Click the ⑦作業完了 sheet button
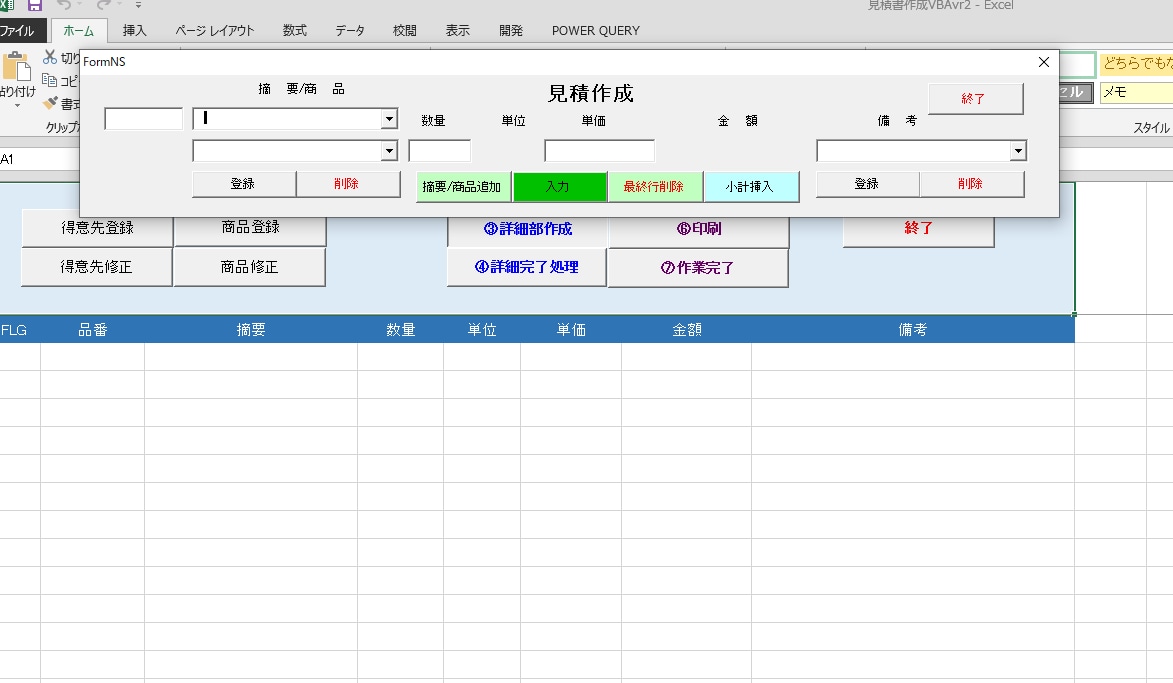The image size is (1173, 683). (698, 268)
